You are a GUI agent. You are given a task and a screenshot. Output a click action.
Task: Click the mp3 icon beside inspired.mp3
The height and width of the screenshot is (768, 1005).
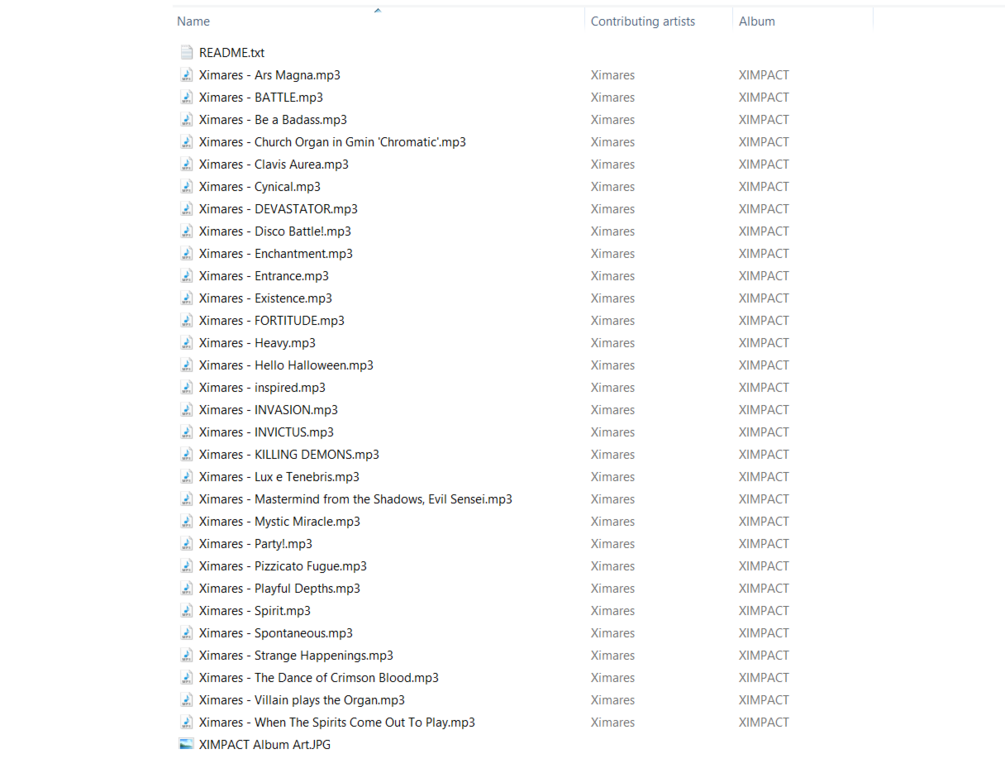click(x=187, y=387)
